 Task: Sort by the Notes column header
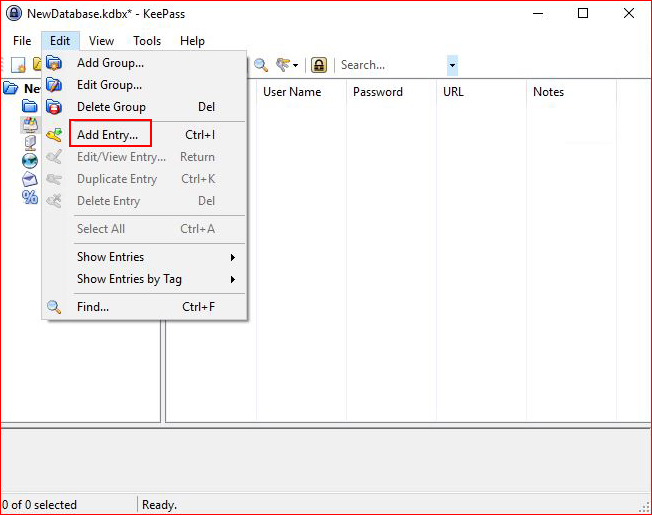pos(571,91)
